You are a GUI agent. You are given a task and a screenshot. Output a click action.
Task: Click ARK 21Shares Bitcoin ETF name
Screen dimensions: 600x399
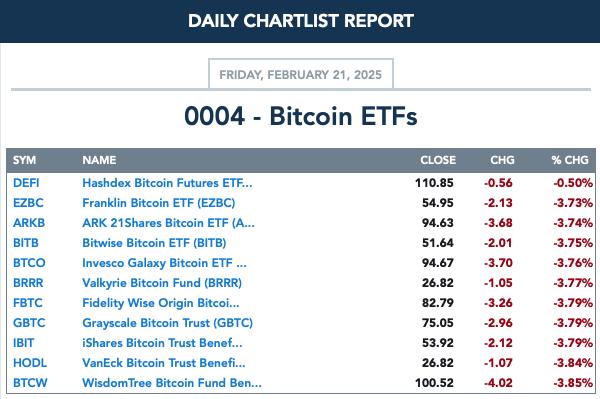tap(168, 223)
